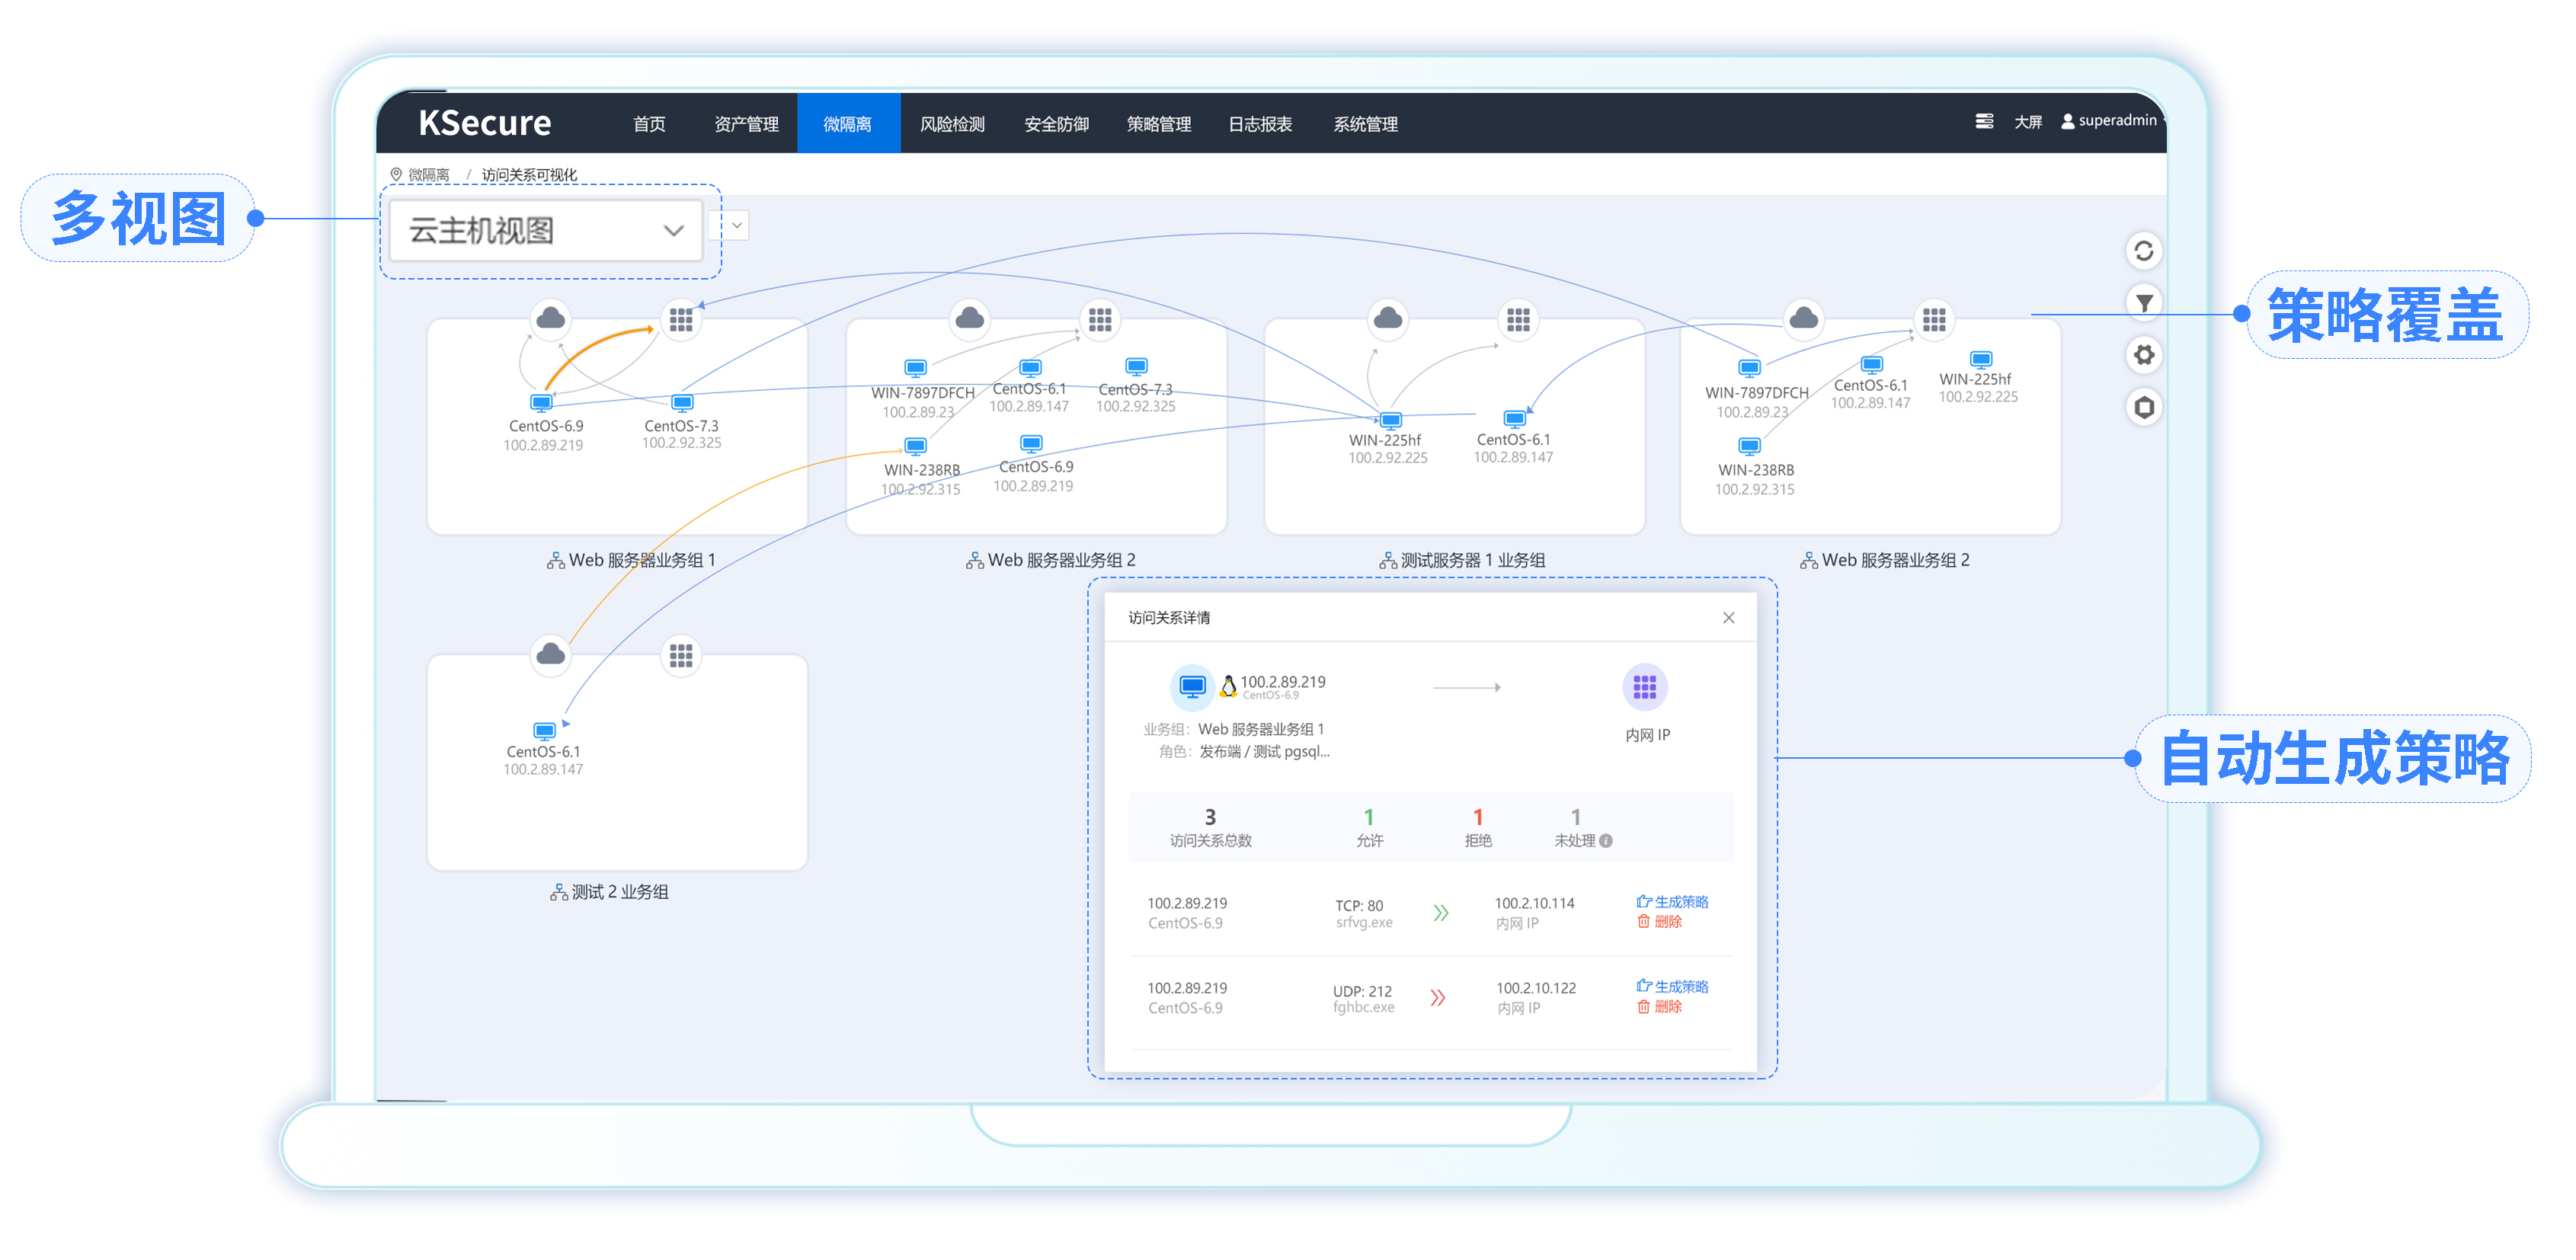This screenshot has width=2576, height=1260.
Task: Click the refresh icon on right toolbar
Action: [x=2143, y=250]
